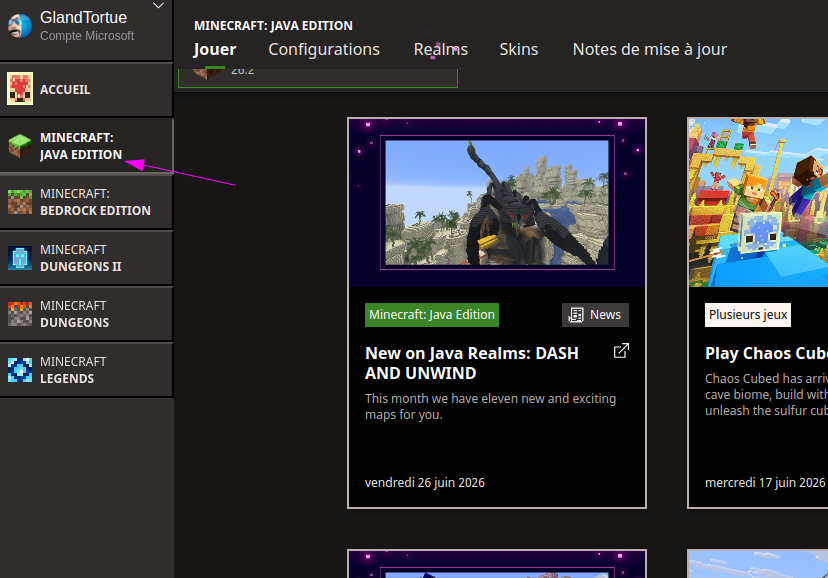Go to the Skins tab

(x=519, y=49)
